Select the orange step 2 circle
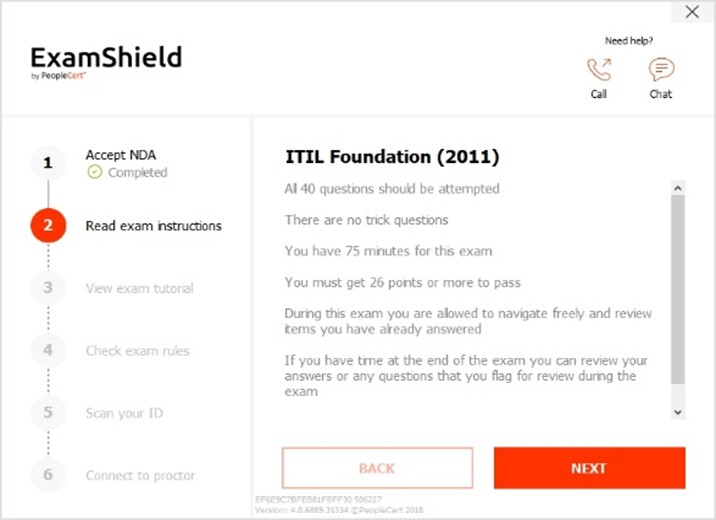This screenshot has width=716, height=520. pyautogui.click(x=48, y=225)
